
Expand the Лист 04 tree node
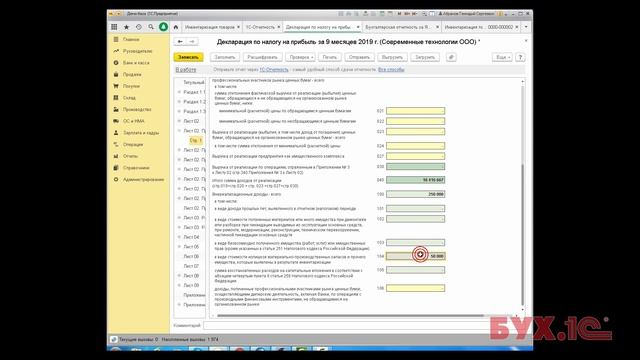click(x=179, y=237)
